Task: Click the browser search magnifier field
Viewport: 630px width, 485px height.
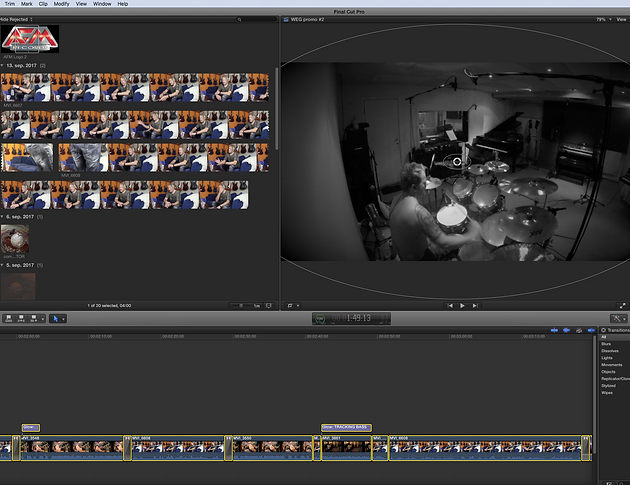Action: point(256,19)
